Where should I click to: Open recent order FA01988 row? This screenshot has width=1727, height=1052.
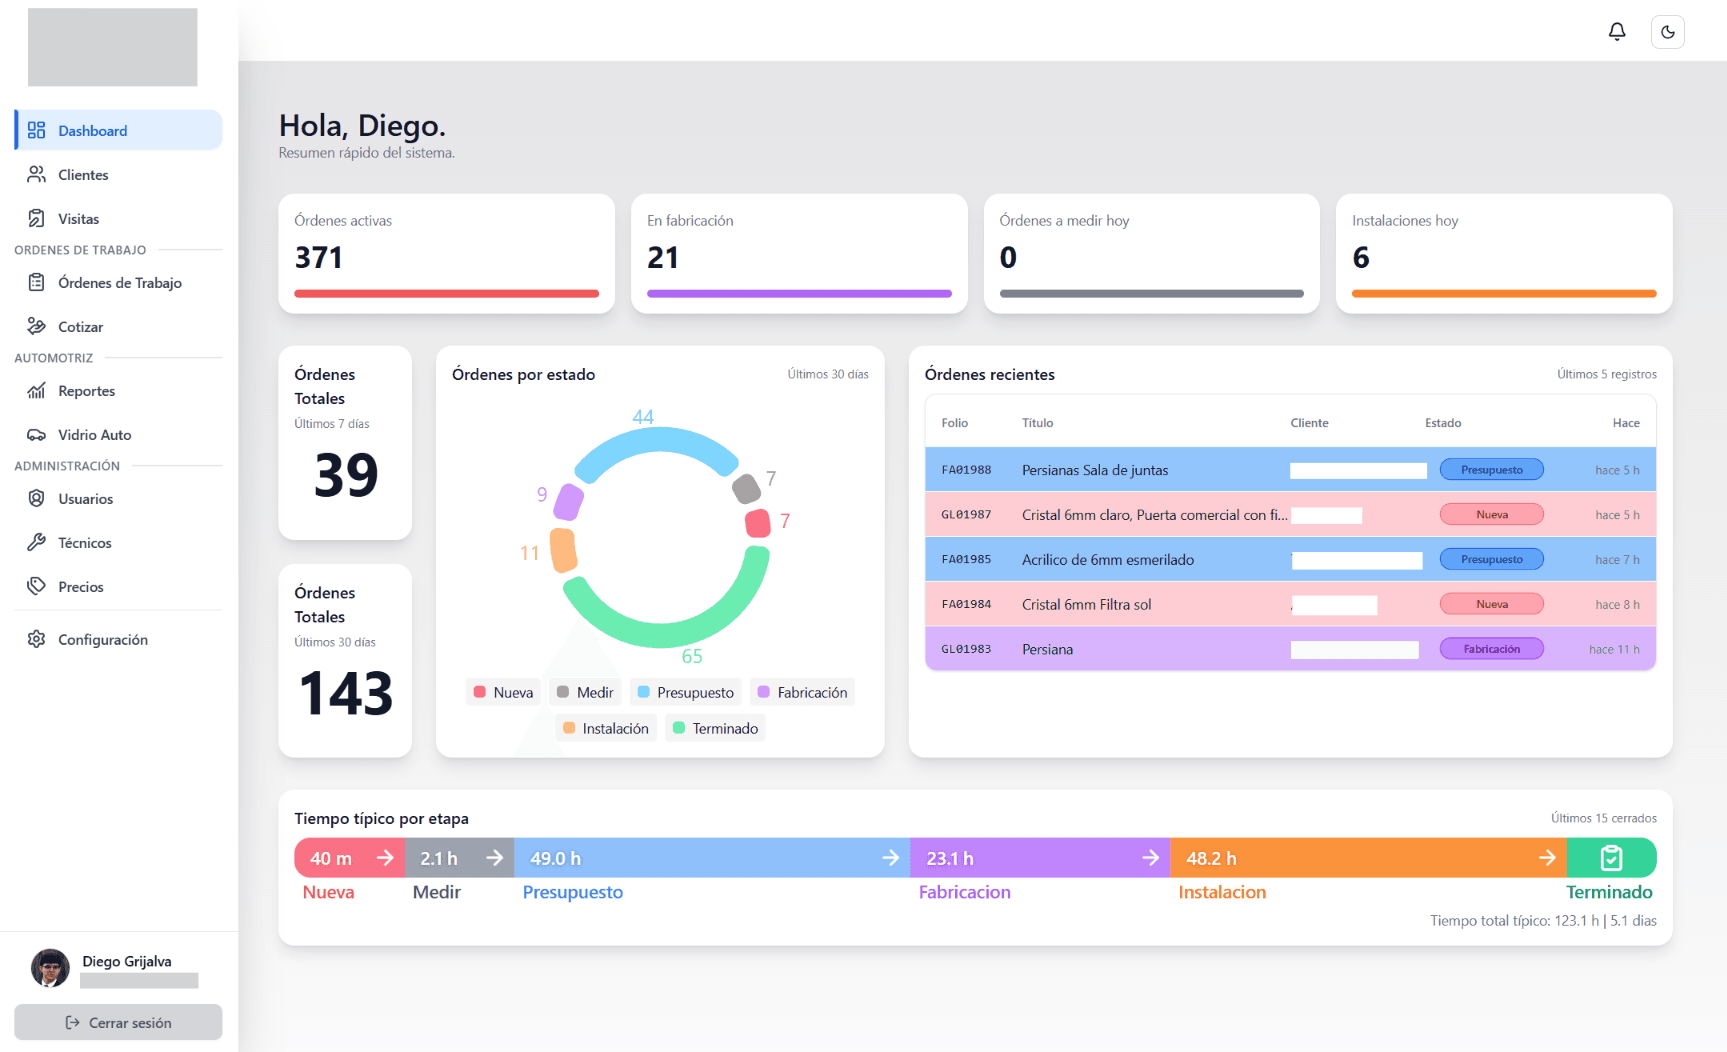point(1290,470)
